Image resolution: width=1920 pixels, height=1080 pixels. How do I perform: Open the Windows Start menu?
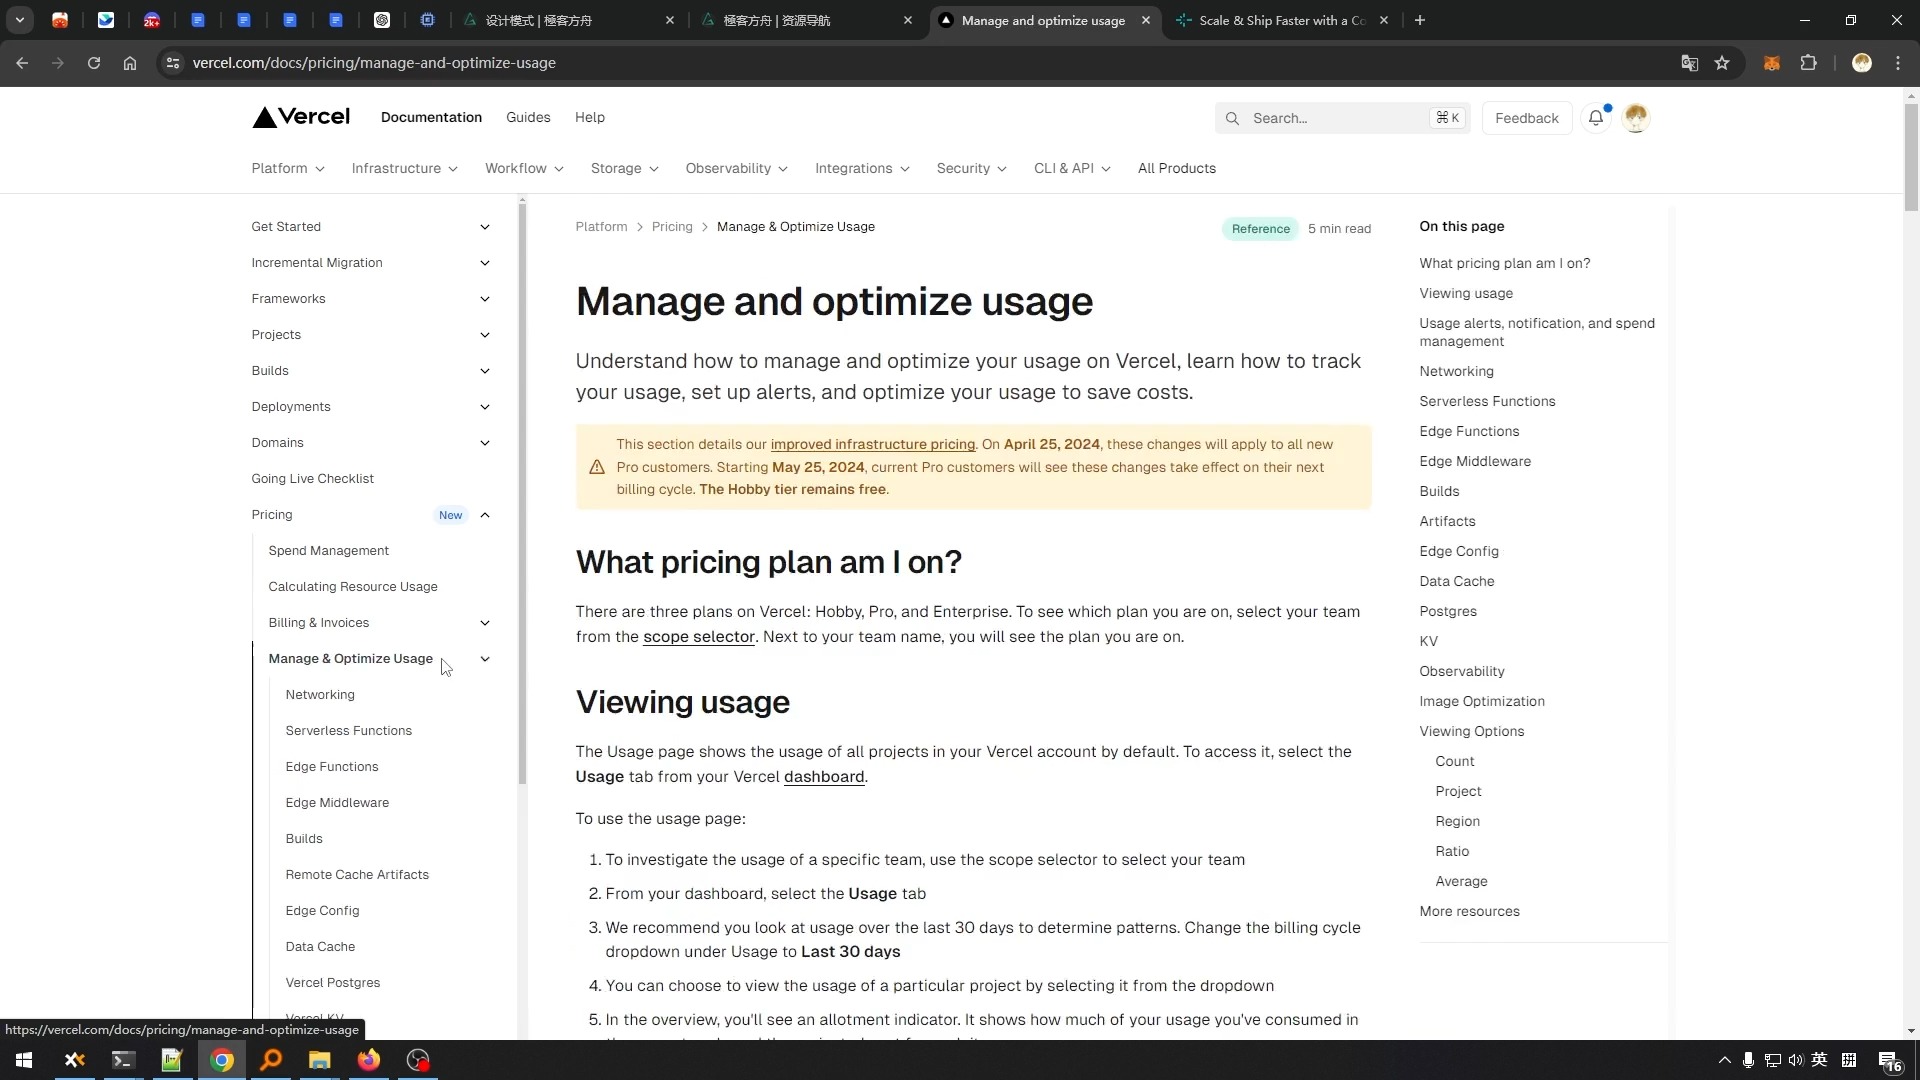coord(24,1060)
